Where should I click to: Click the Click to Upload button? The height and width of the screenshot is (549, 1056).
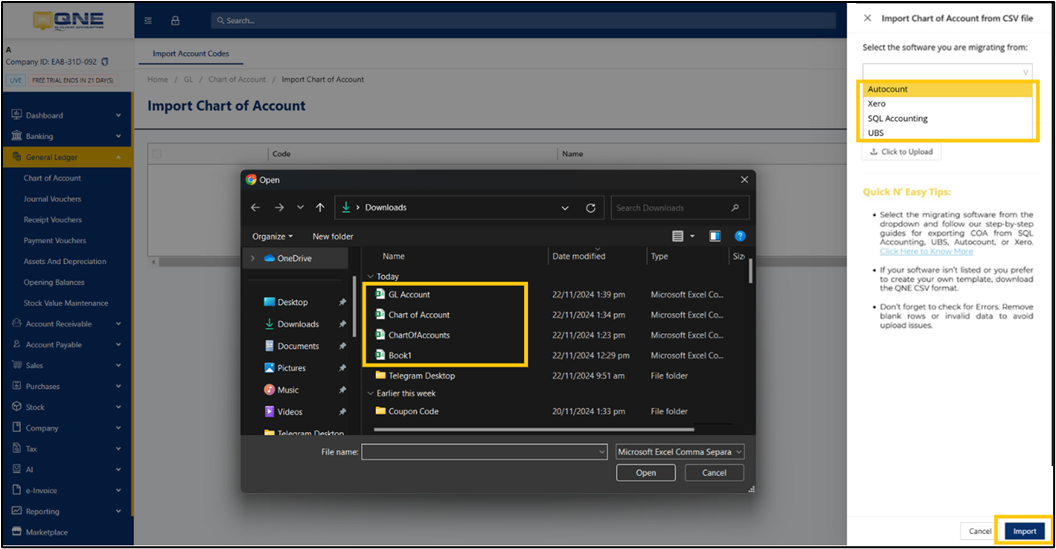902,152
